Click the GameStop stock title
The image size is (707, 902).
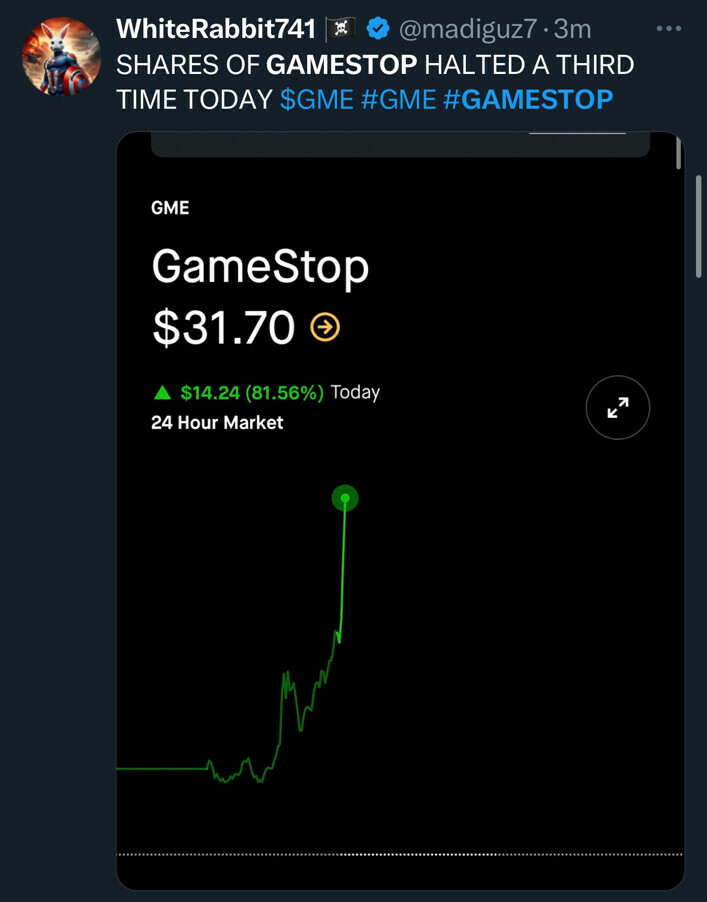coord(260,267)
